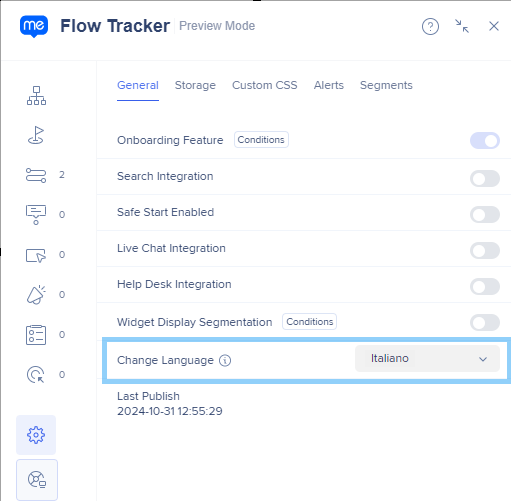Click the settings gear icon in sidebar
Image resolution: width=511 pixels, height=501 pixels.
(36, 435)
